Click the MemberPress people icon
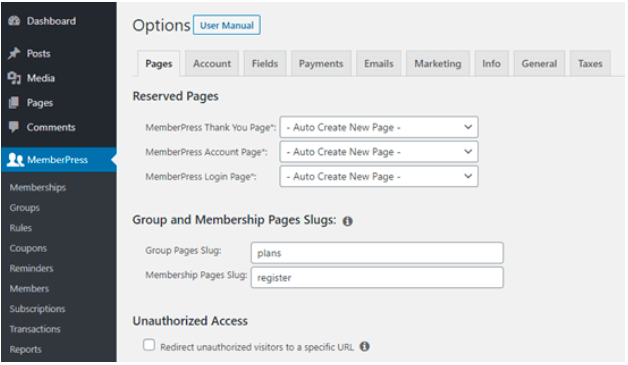The height and width of the screenshot is (365, 628). [x=15, y=160]
